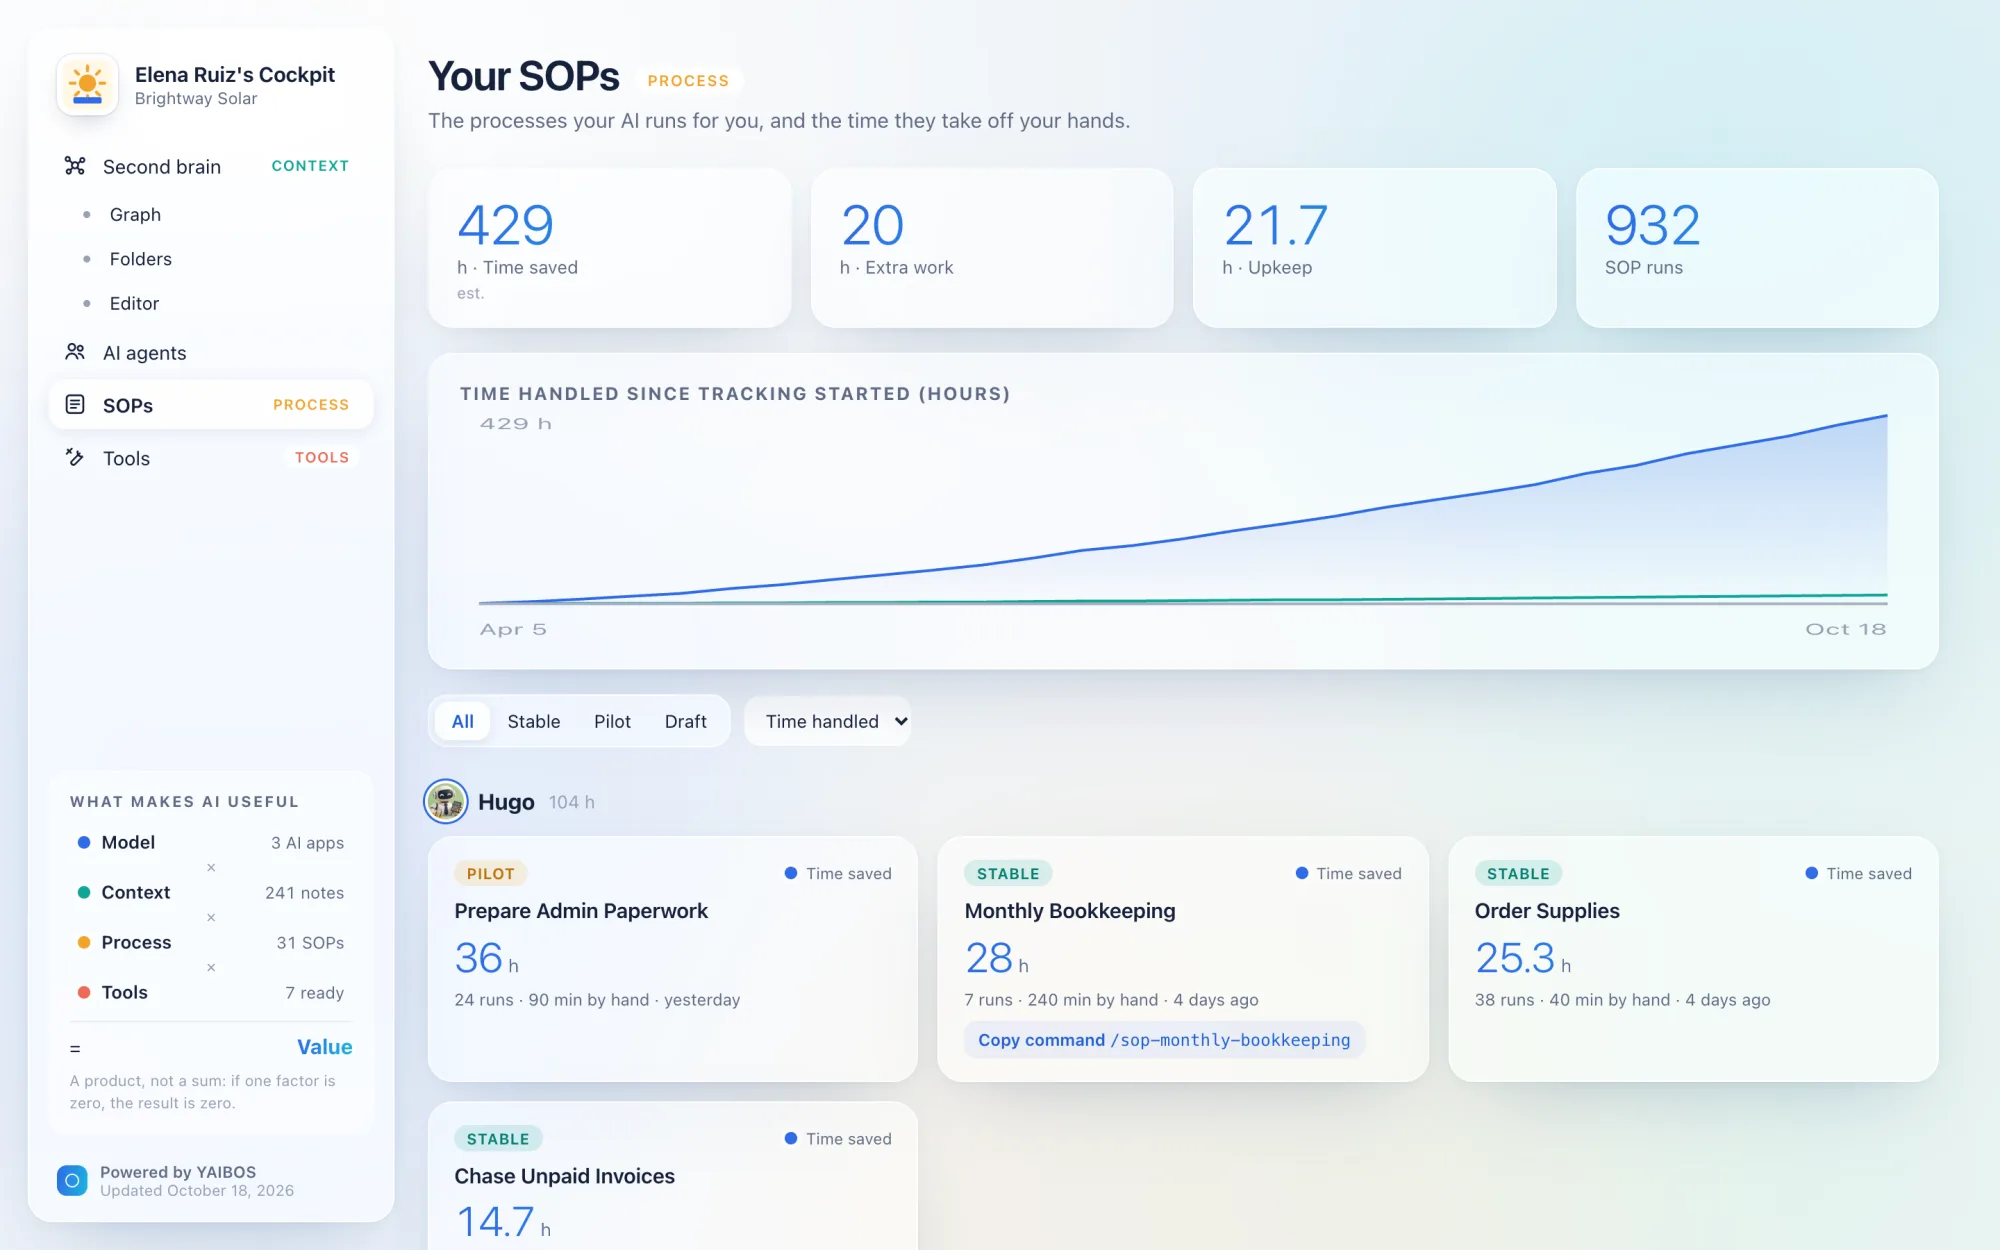Click the SOPs document icon
The height and width of the screenshot is (1250, 2000).
75,404
